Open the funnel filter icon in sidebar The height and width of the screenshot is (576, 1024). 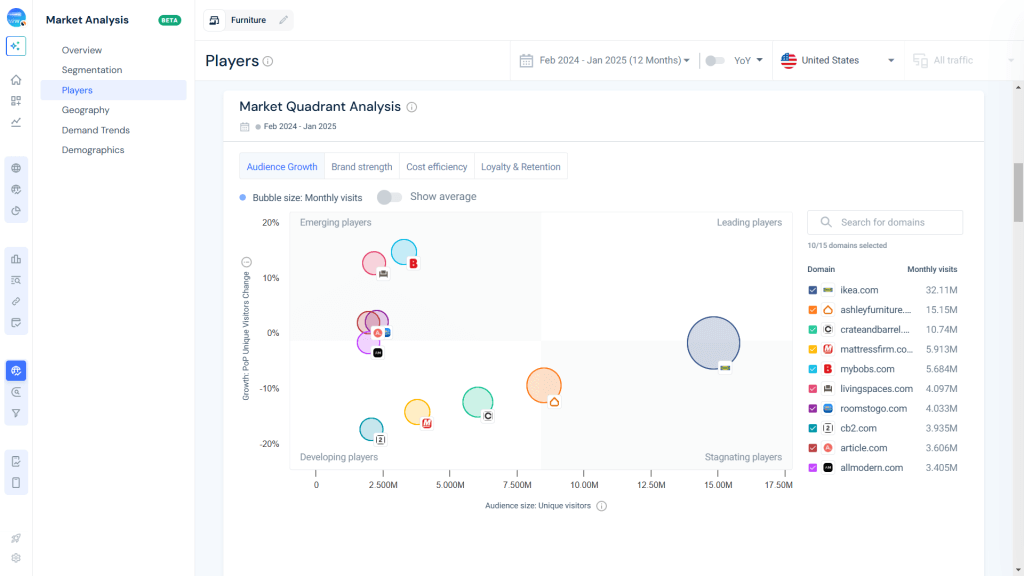[x=15, y=412]
